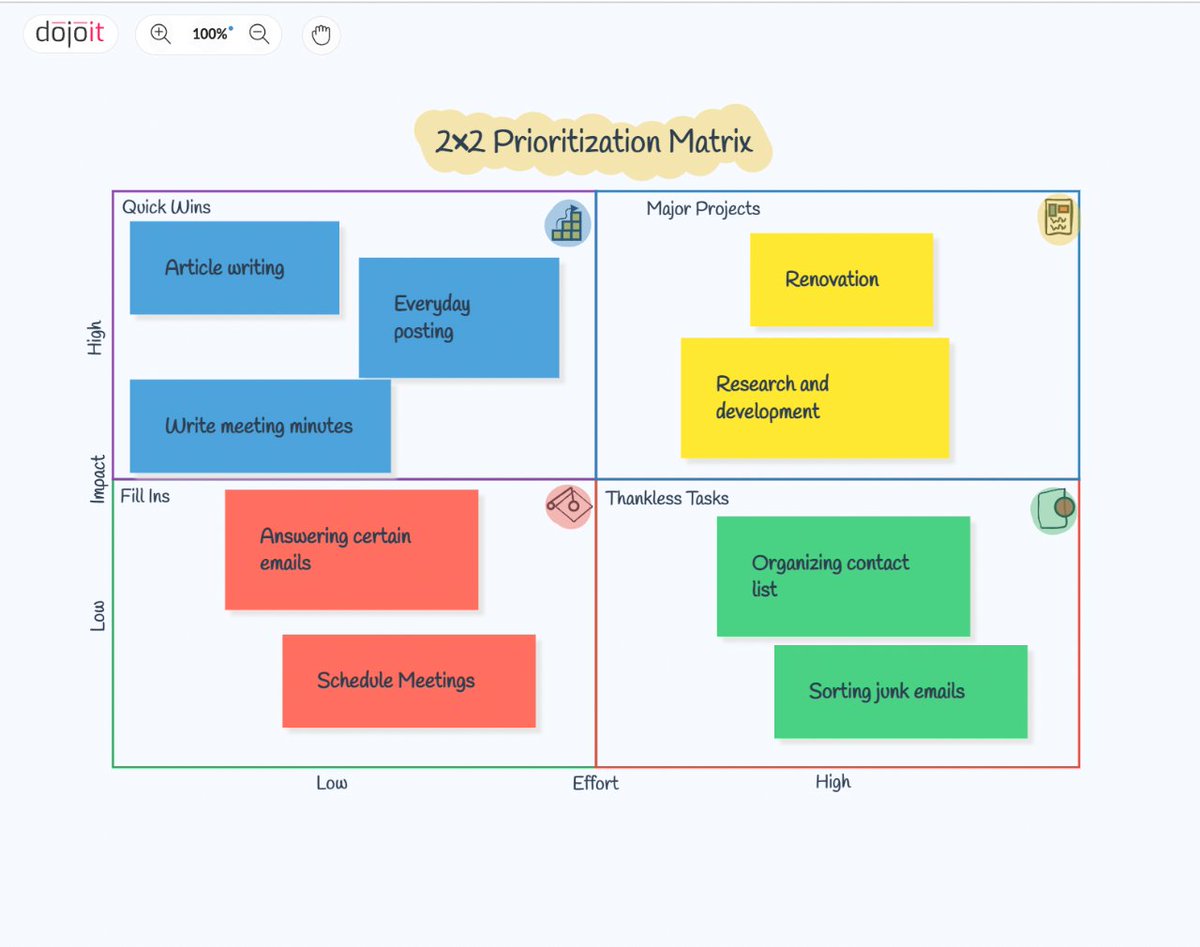
Task: Click the Thankless Tasks quadrant label
Action: point(667,498)
